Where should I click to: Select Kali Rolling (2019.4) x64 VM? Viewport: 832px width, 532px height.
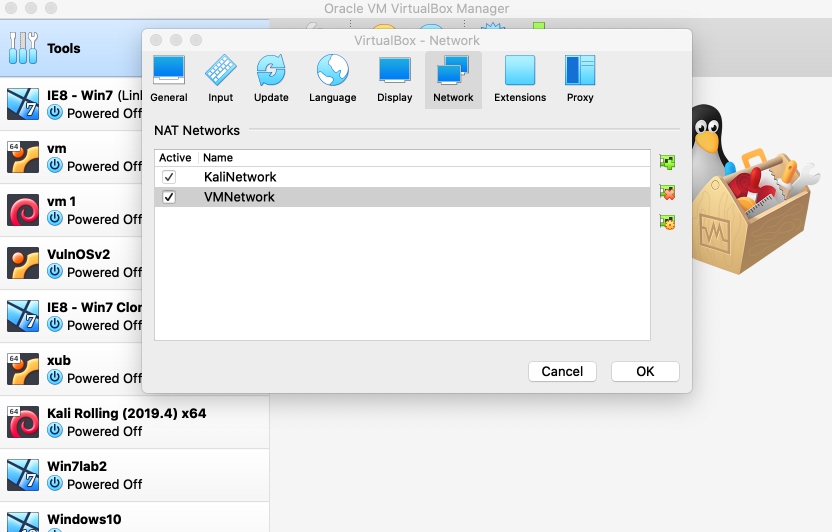click(134, 422)
